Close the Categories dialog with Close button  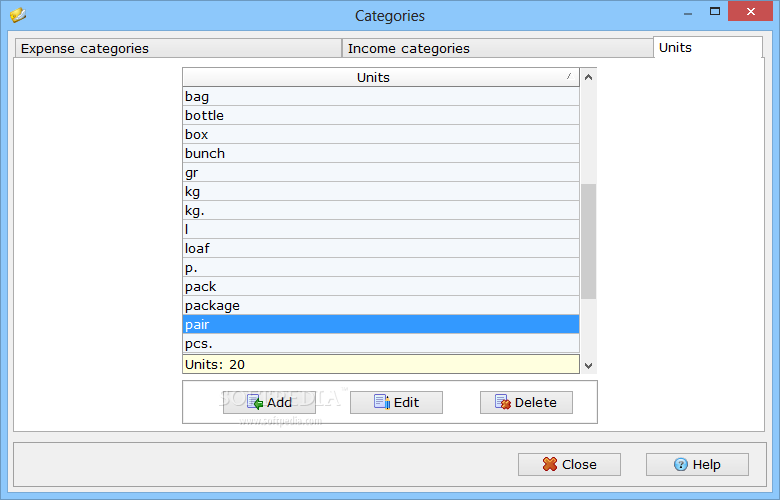pyautogui.click(x=570, y=464)
